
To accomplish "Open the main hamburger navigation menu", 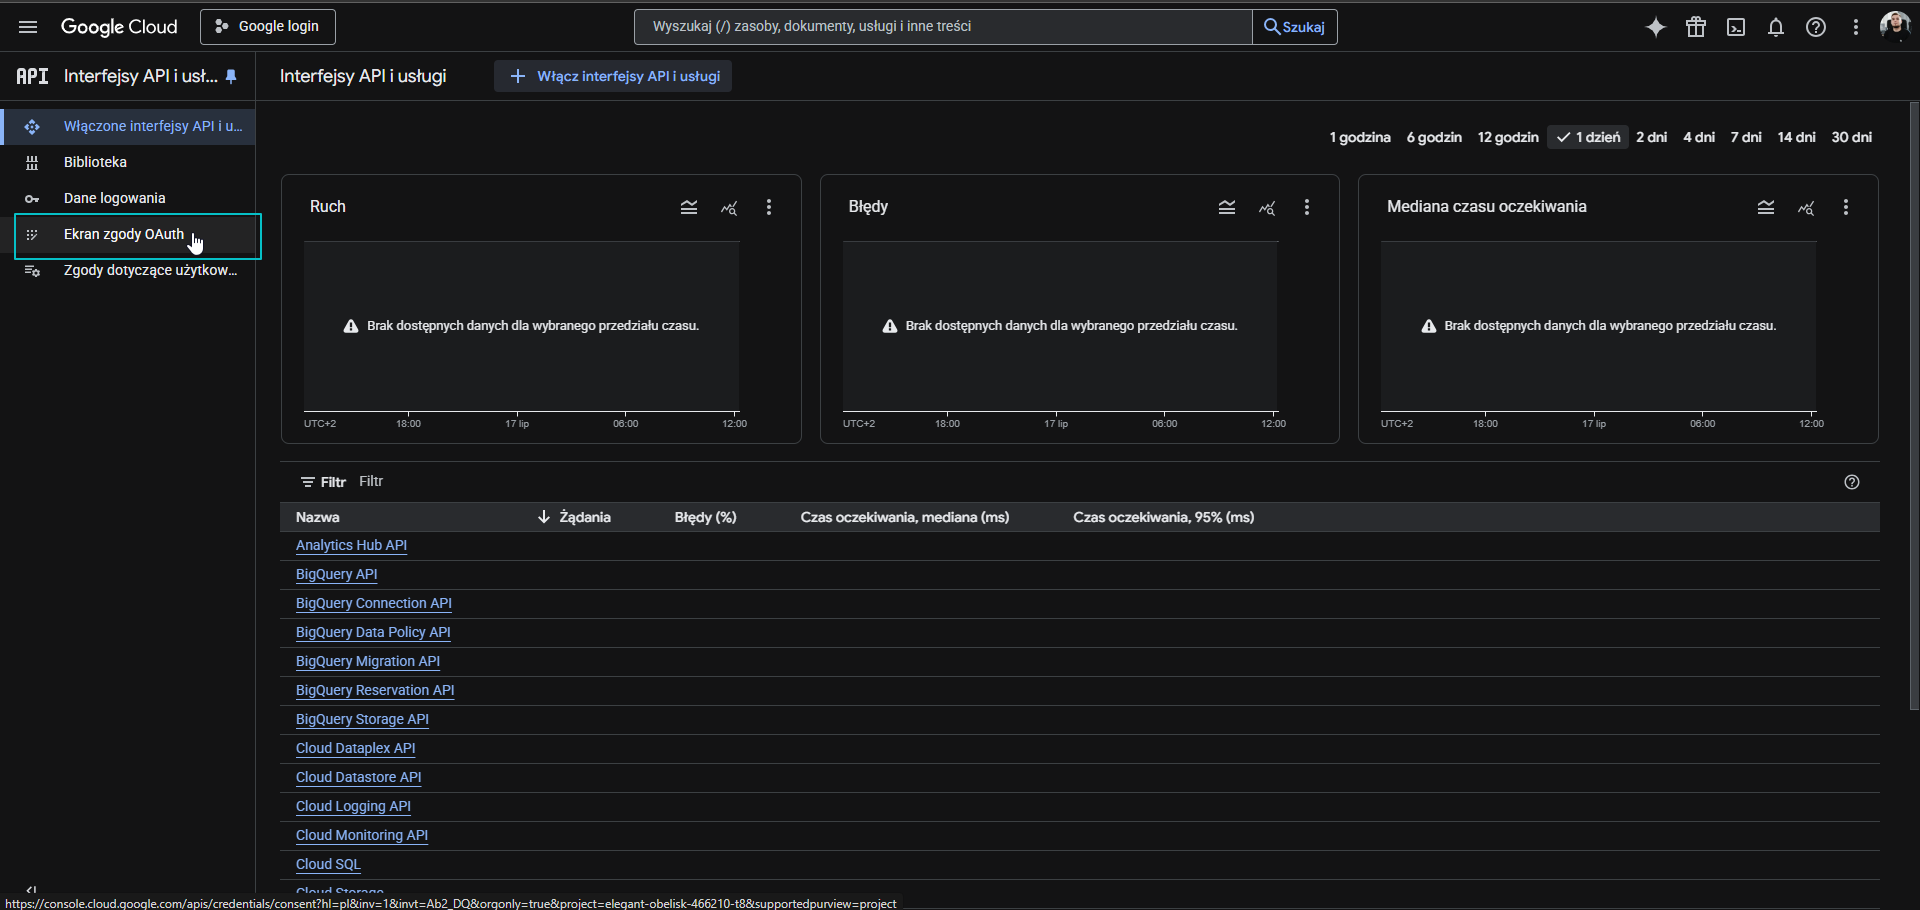I will 28,27.
